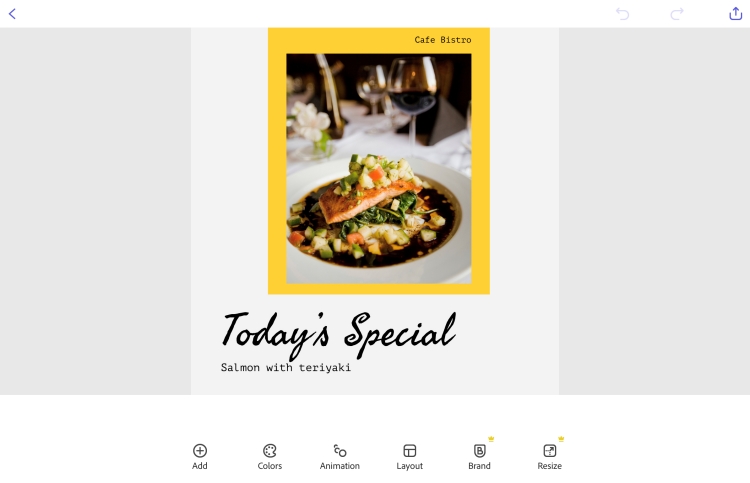Image resolution: width=750 pixels, height=483 pixels.
Task: Select the Salmon with teriyaki text
Action: click(286, 367)
